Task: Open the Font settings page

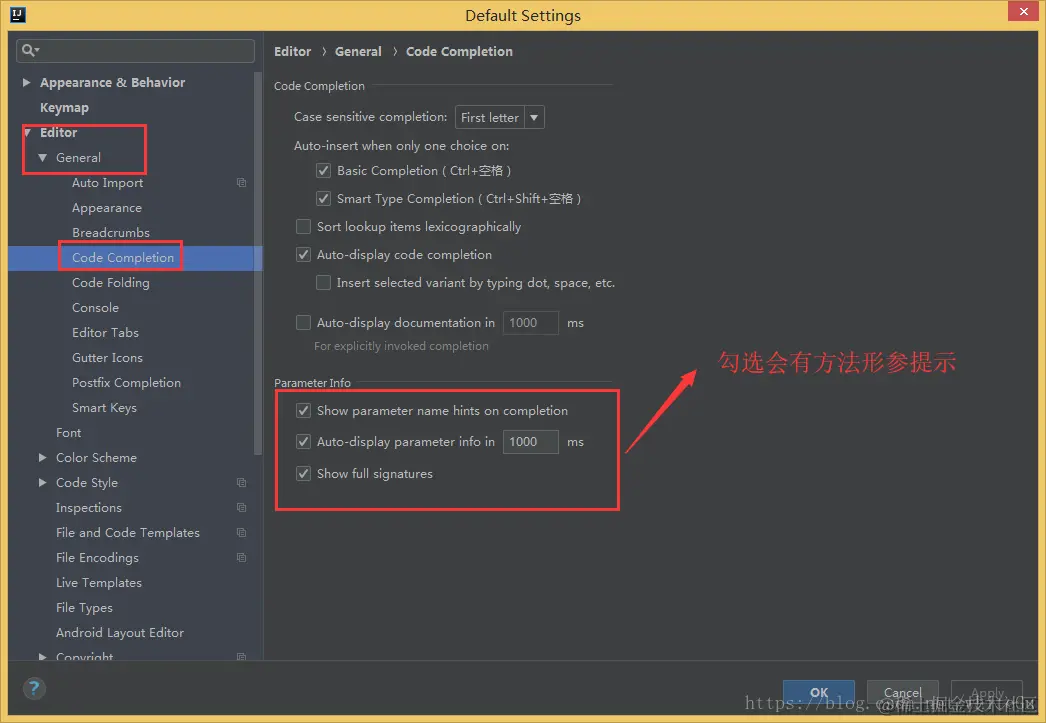Action: 69,432
